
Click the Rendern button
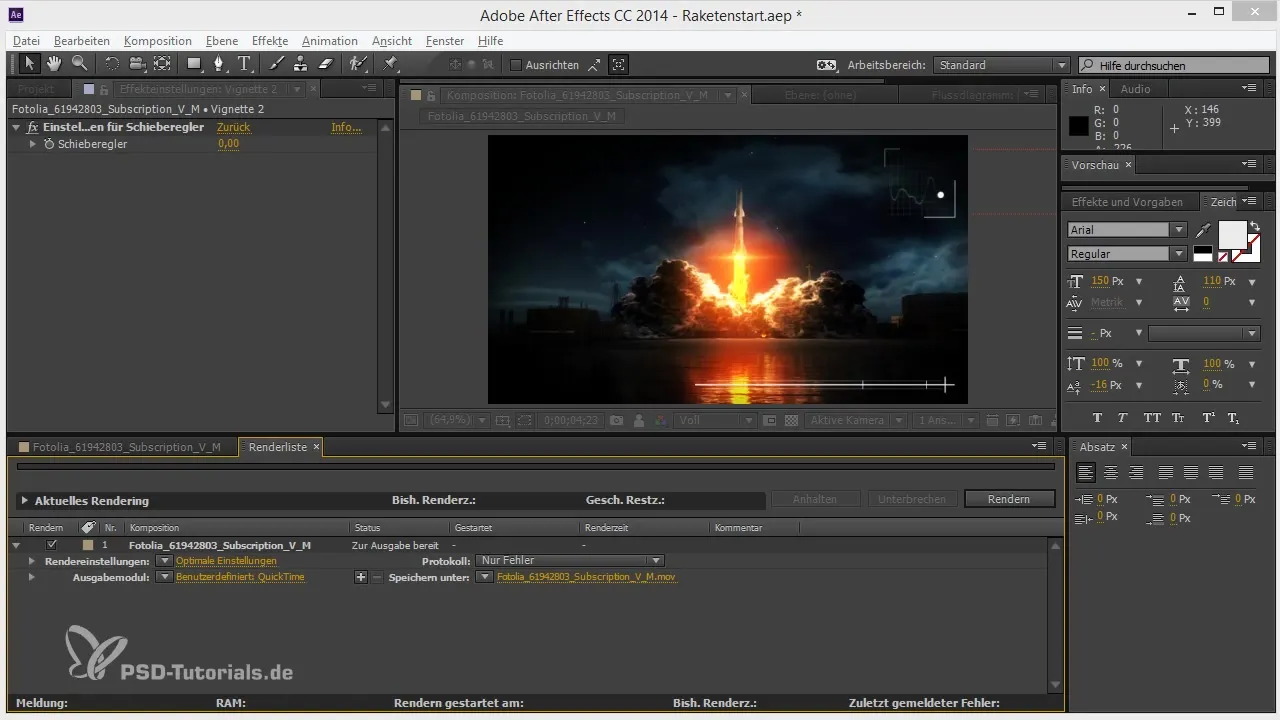pyautogui.click(x=1009, y=499)
